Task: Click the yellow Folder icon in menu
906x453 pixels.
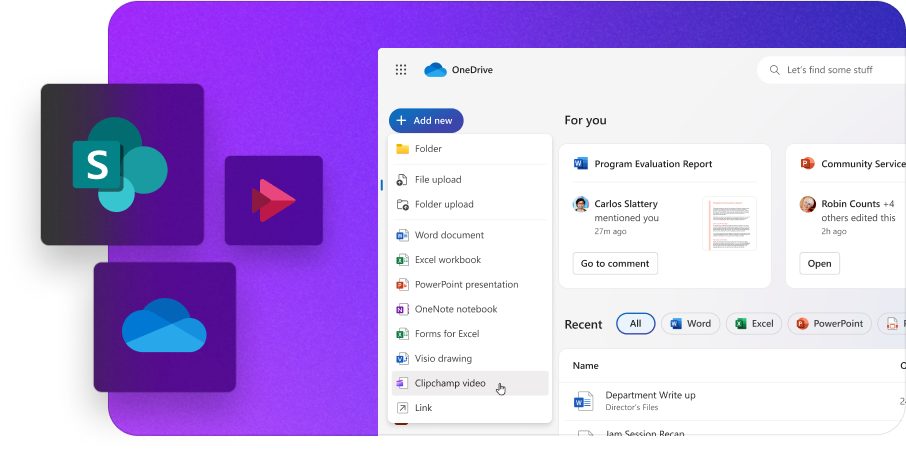Action: pyautogui.click(x=403, y=149)
